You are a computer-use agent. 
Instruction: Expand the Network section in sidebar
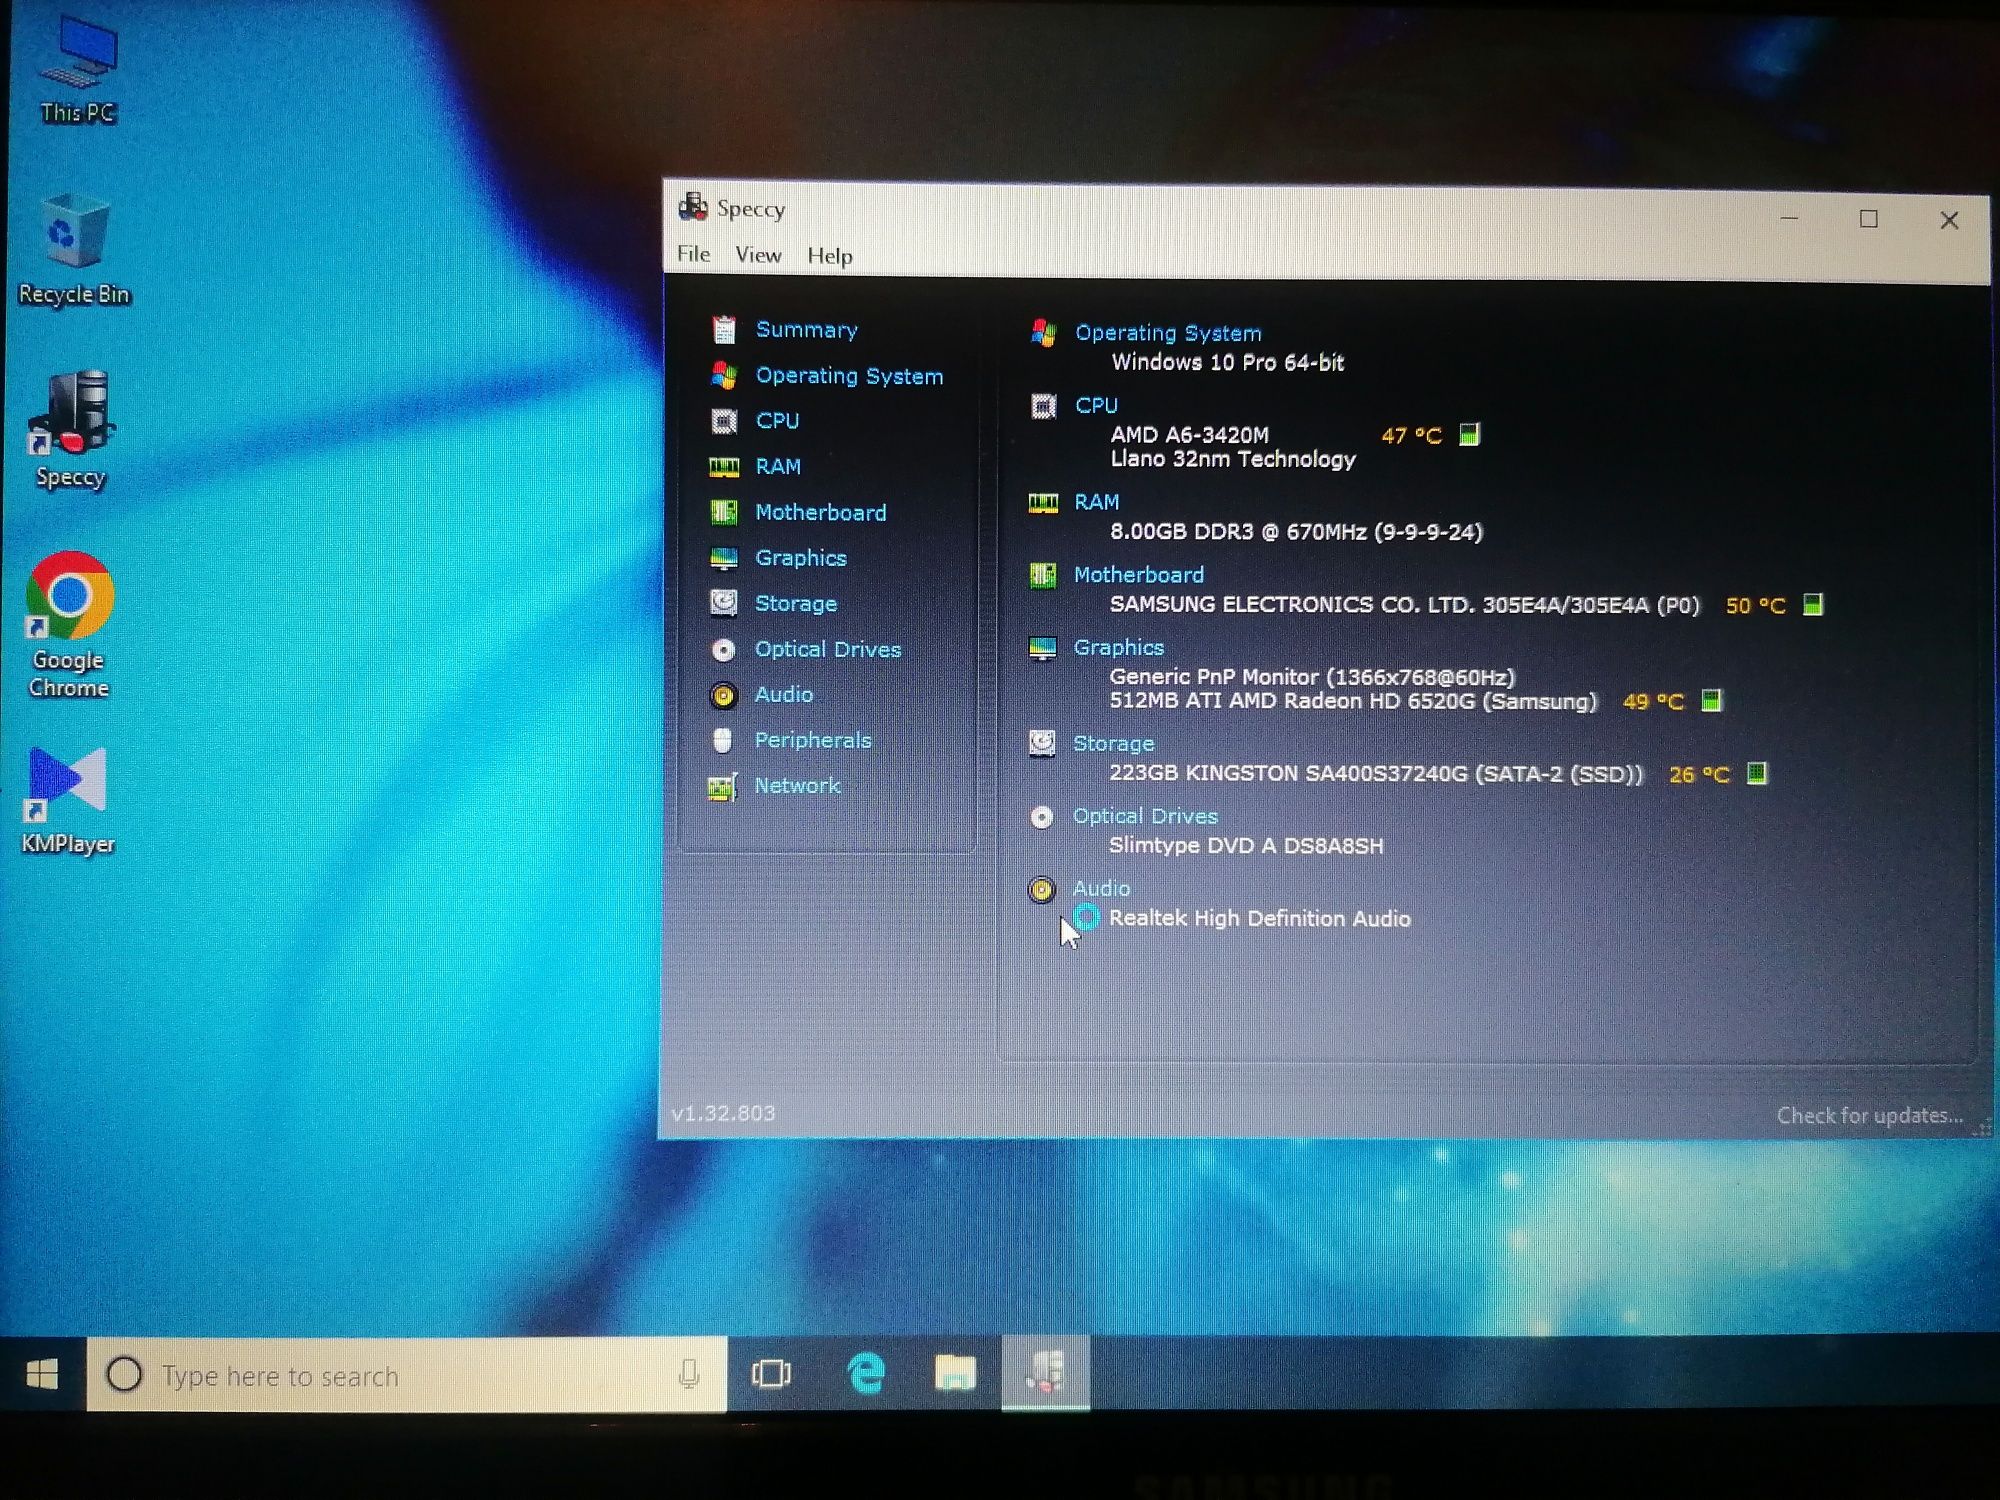click(x=795, y=783)
